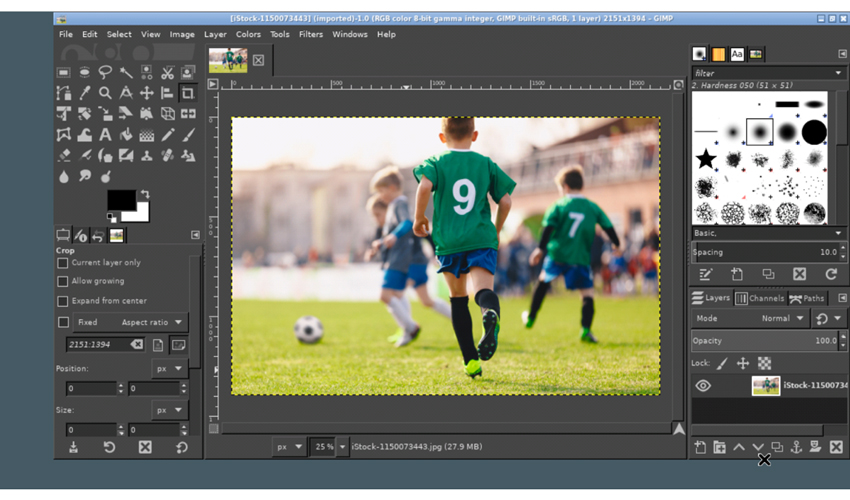Hide the iStock layer using eye icon
Image resolution: width=850 pixels, height=500 pixels.
click(703, 386)
